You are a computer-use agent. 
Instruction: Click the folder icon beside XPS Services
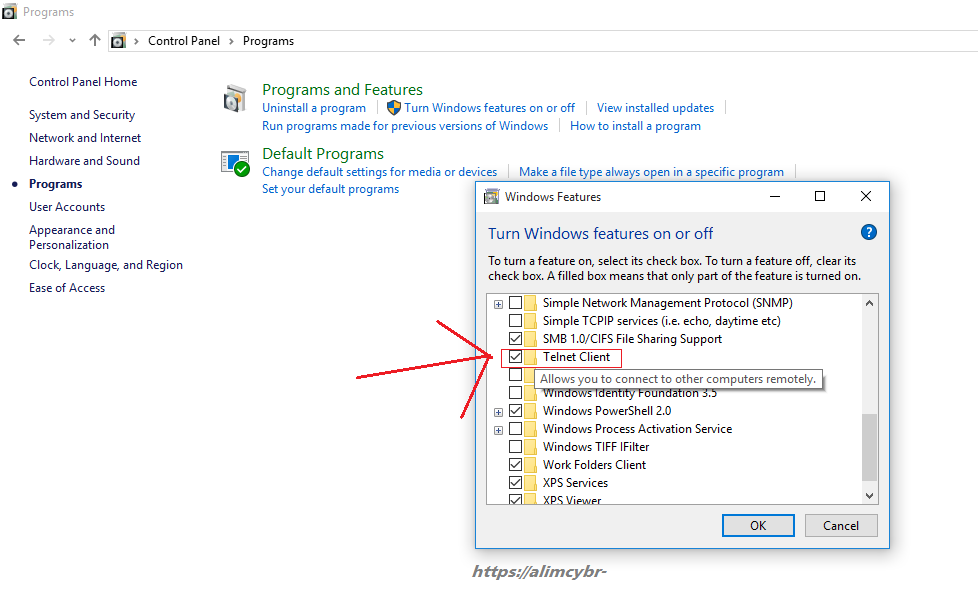(530, 483)
